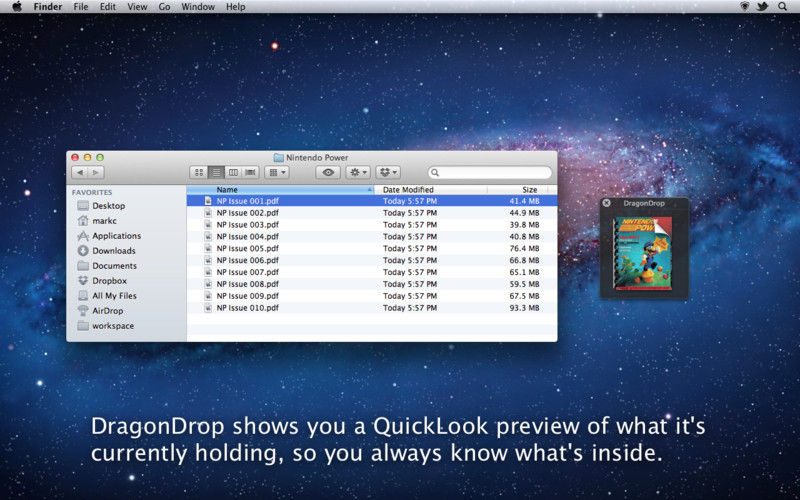Switch Finder to column view
Screen dimensions: 800x500
pos(233,173)
